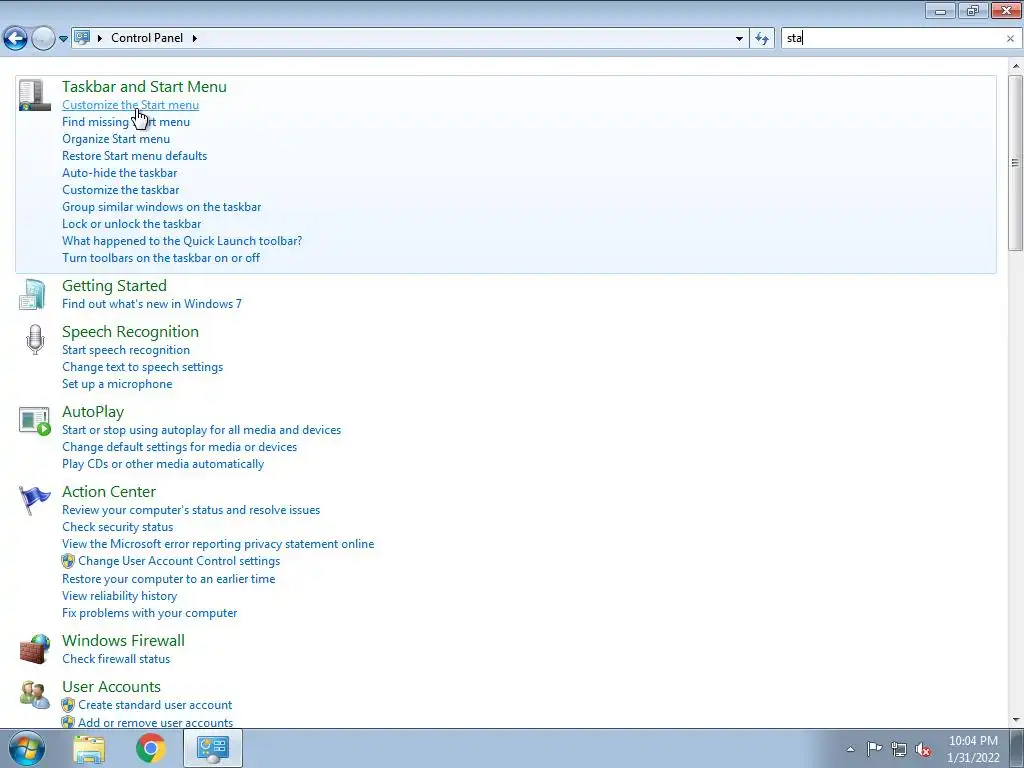Open Play CDs or other media automatically

(163, 464)
